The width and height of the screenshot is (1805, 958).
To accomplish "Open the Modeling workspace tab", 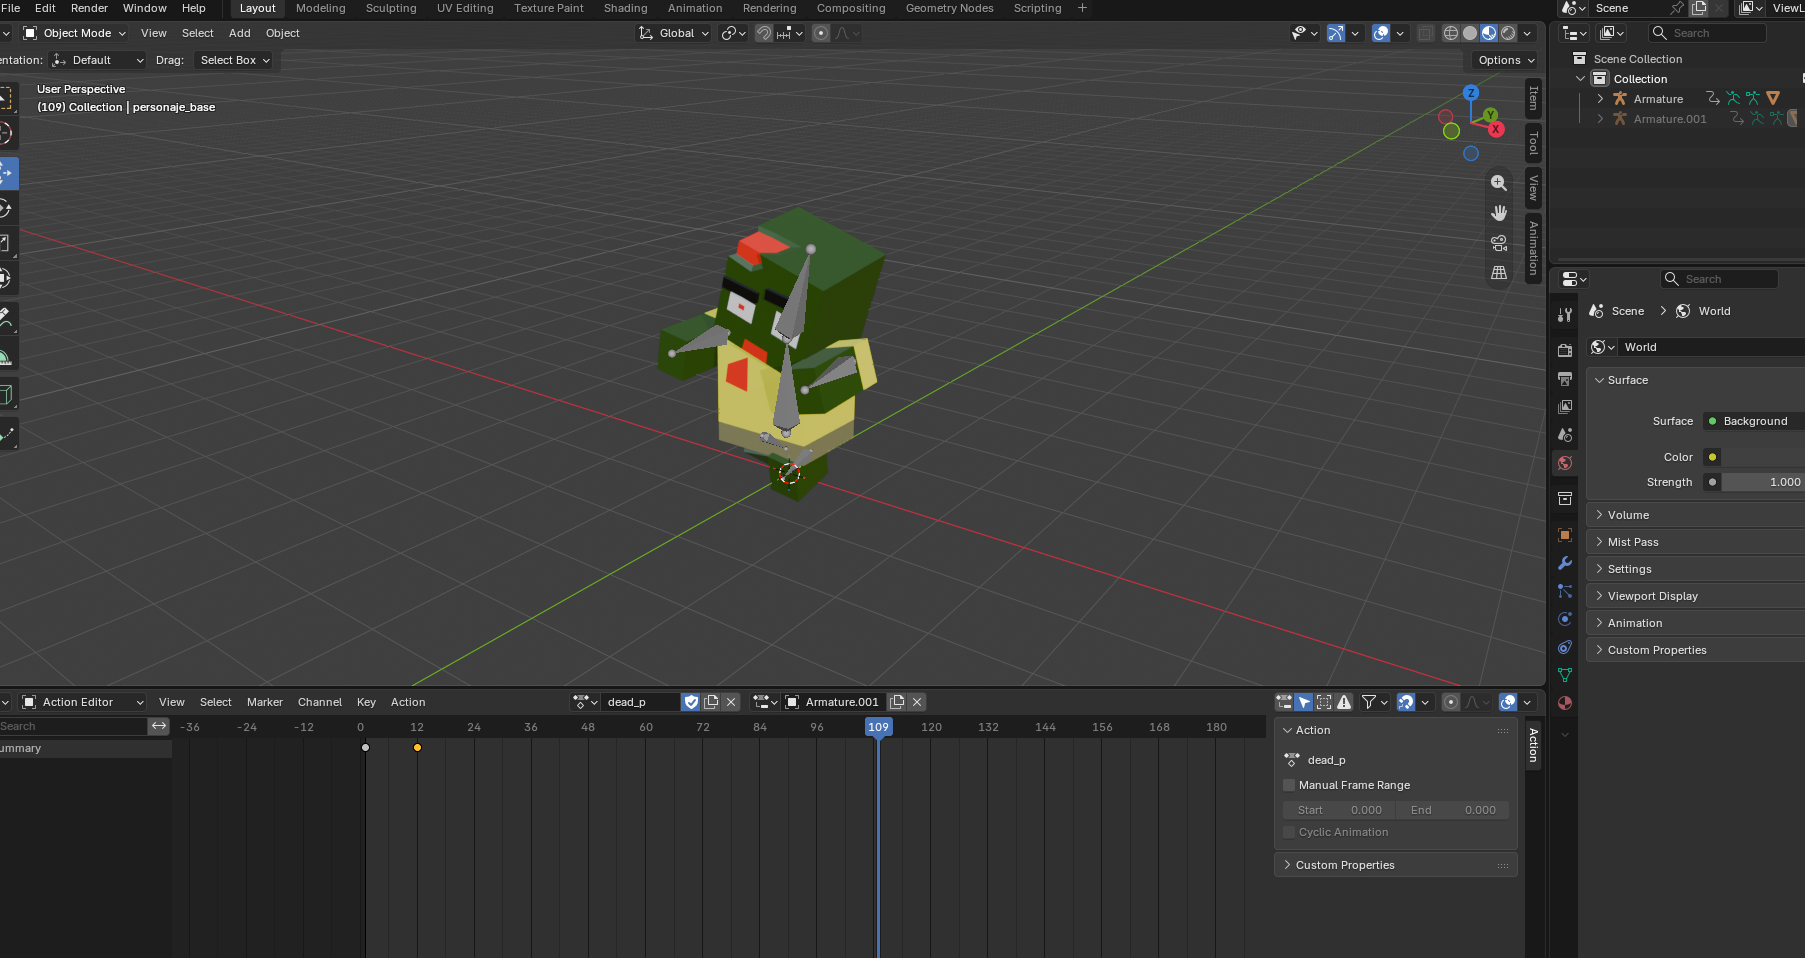I will point(320,8).
